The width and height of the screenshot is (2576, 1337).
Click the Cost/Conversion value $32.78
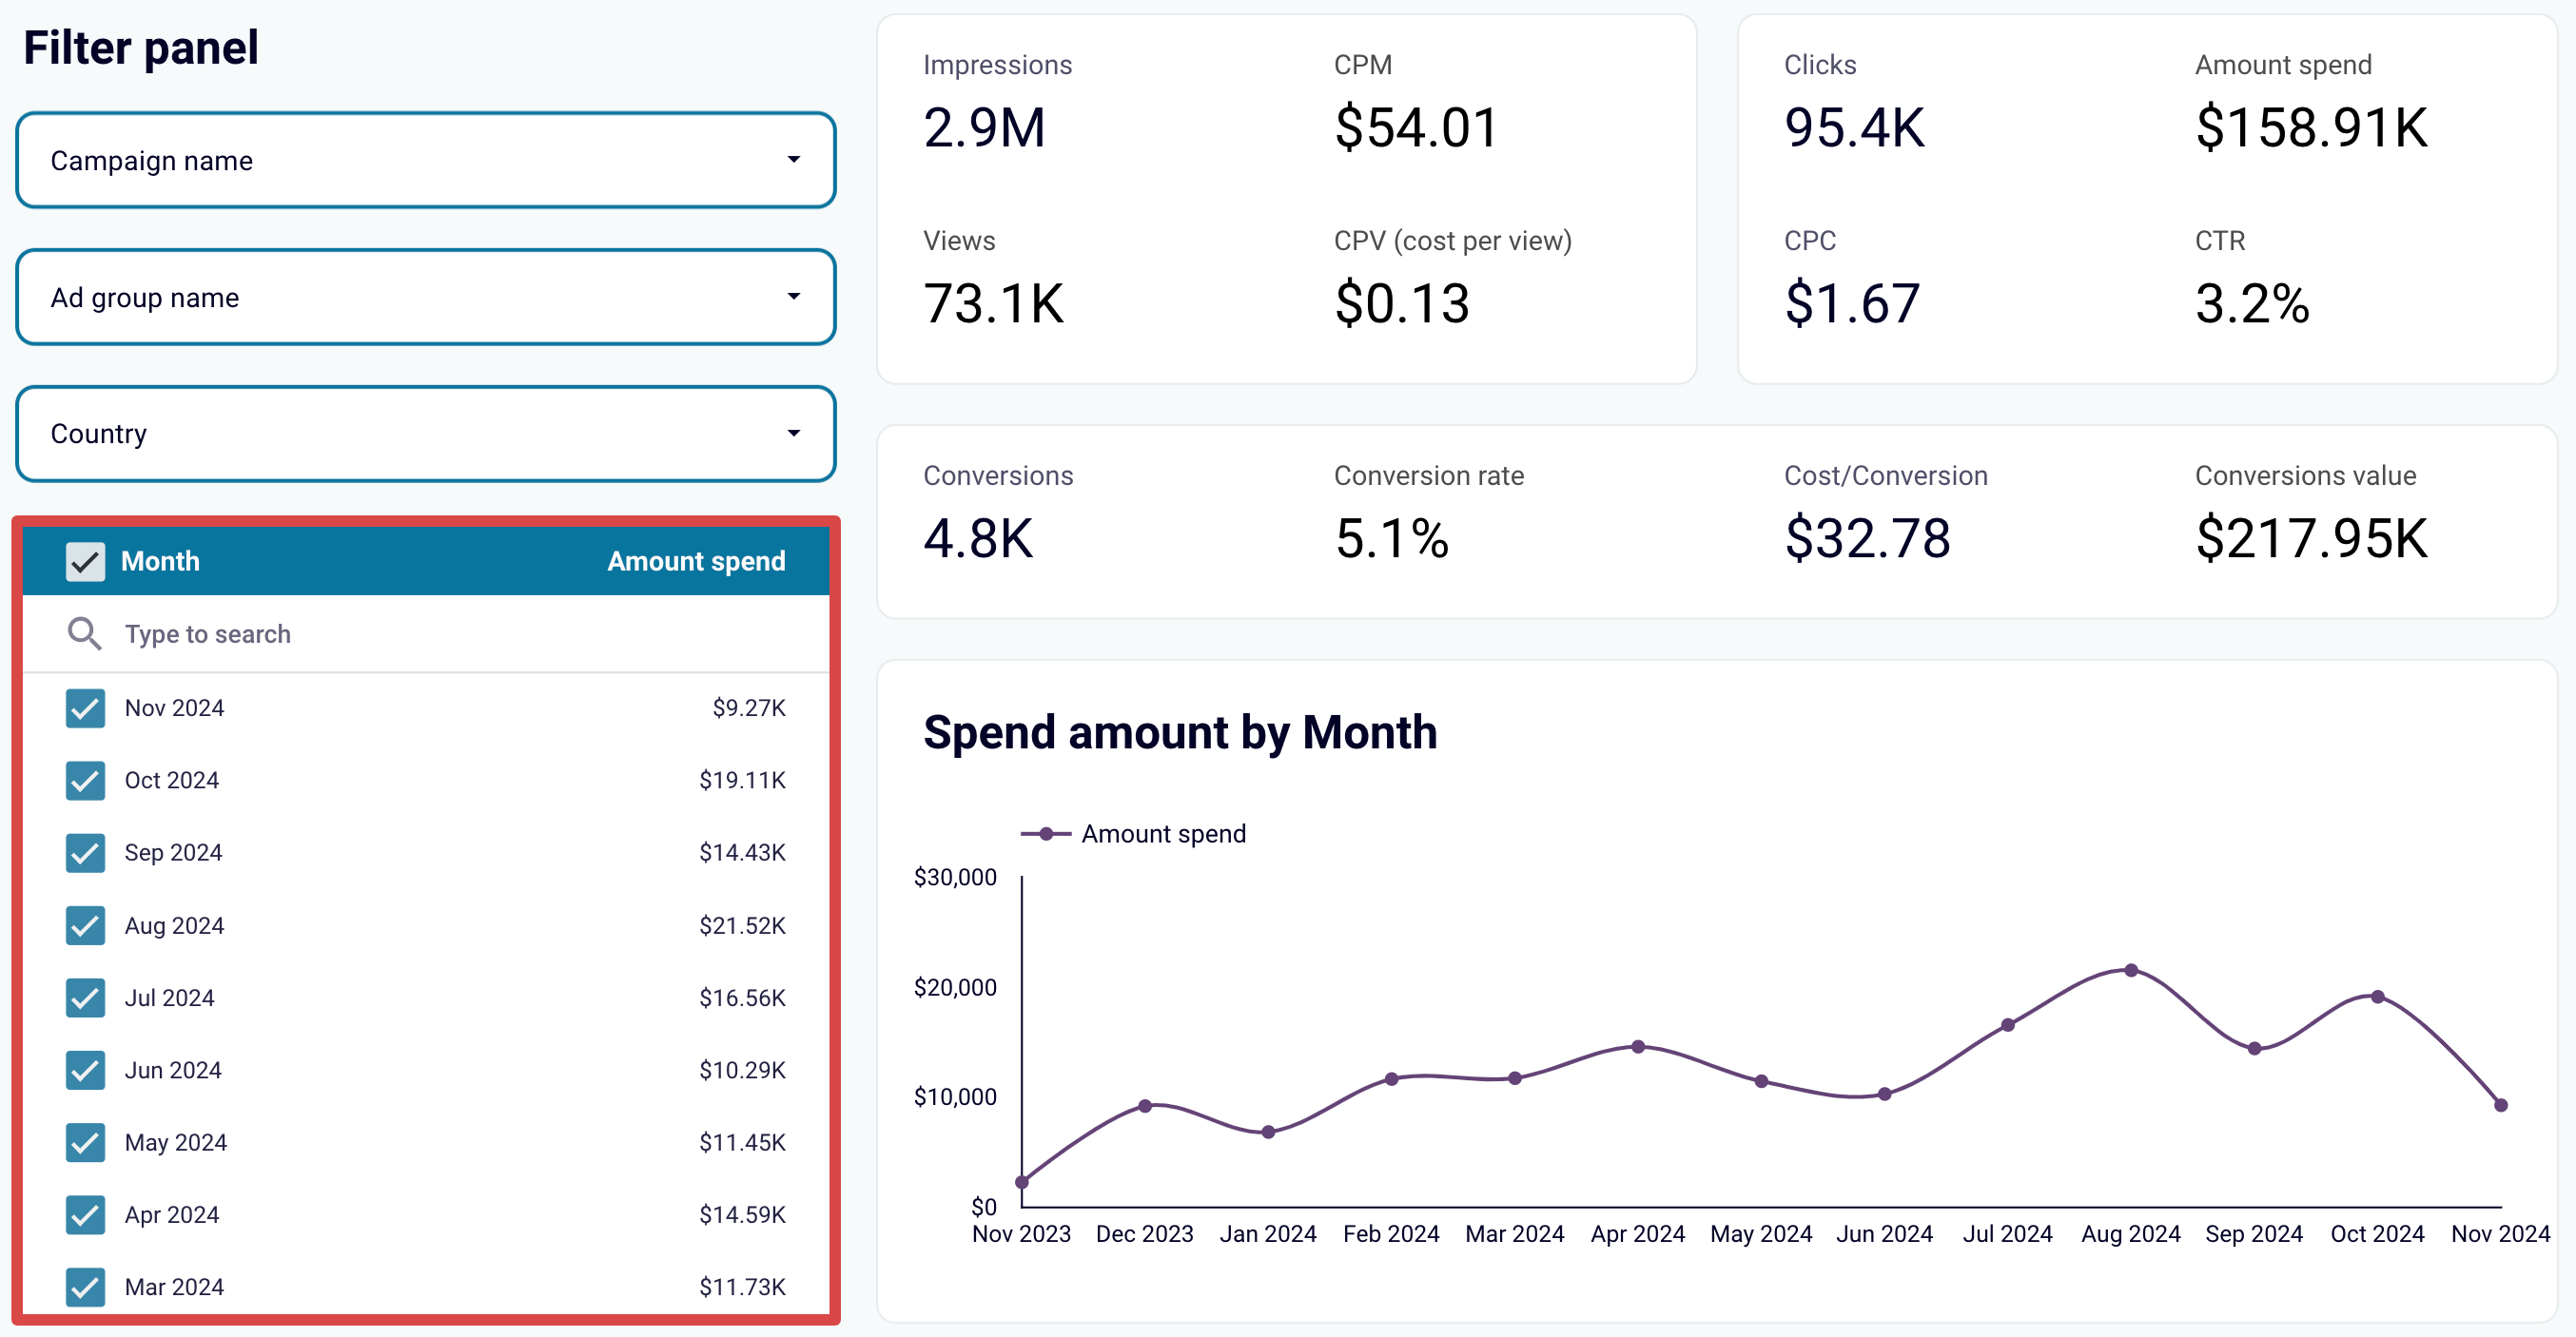(1867, 539)
